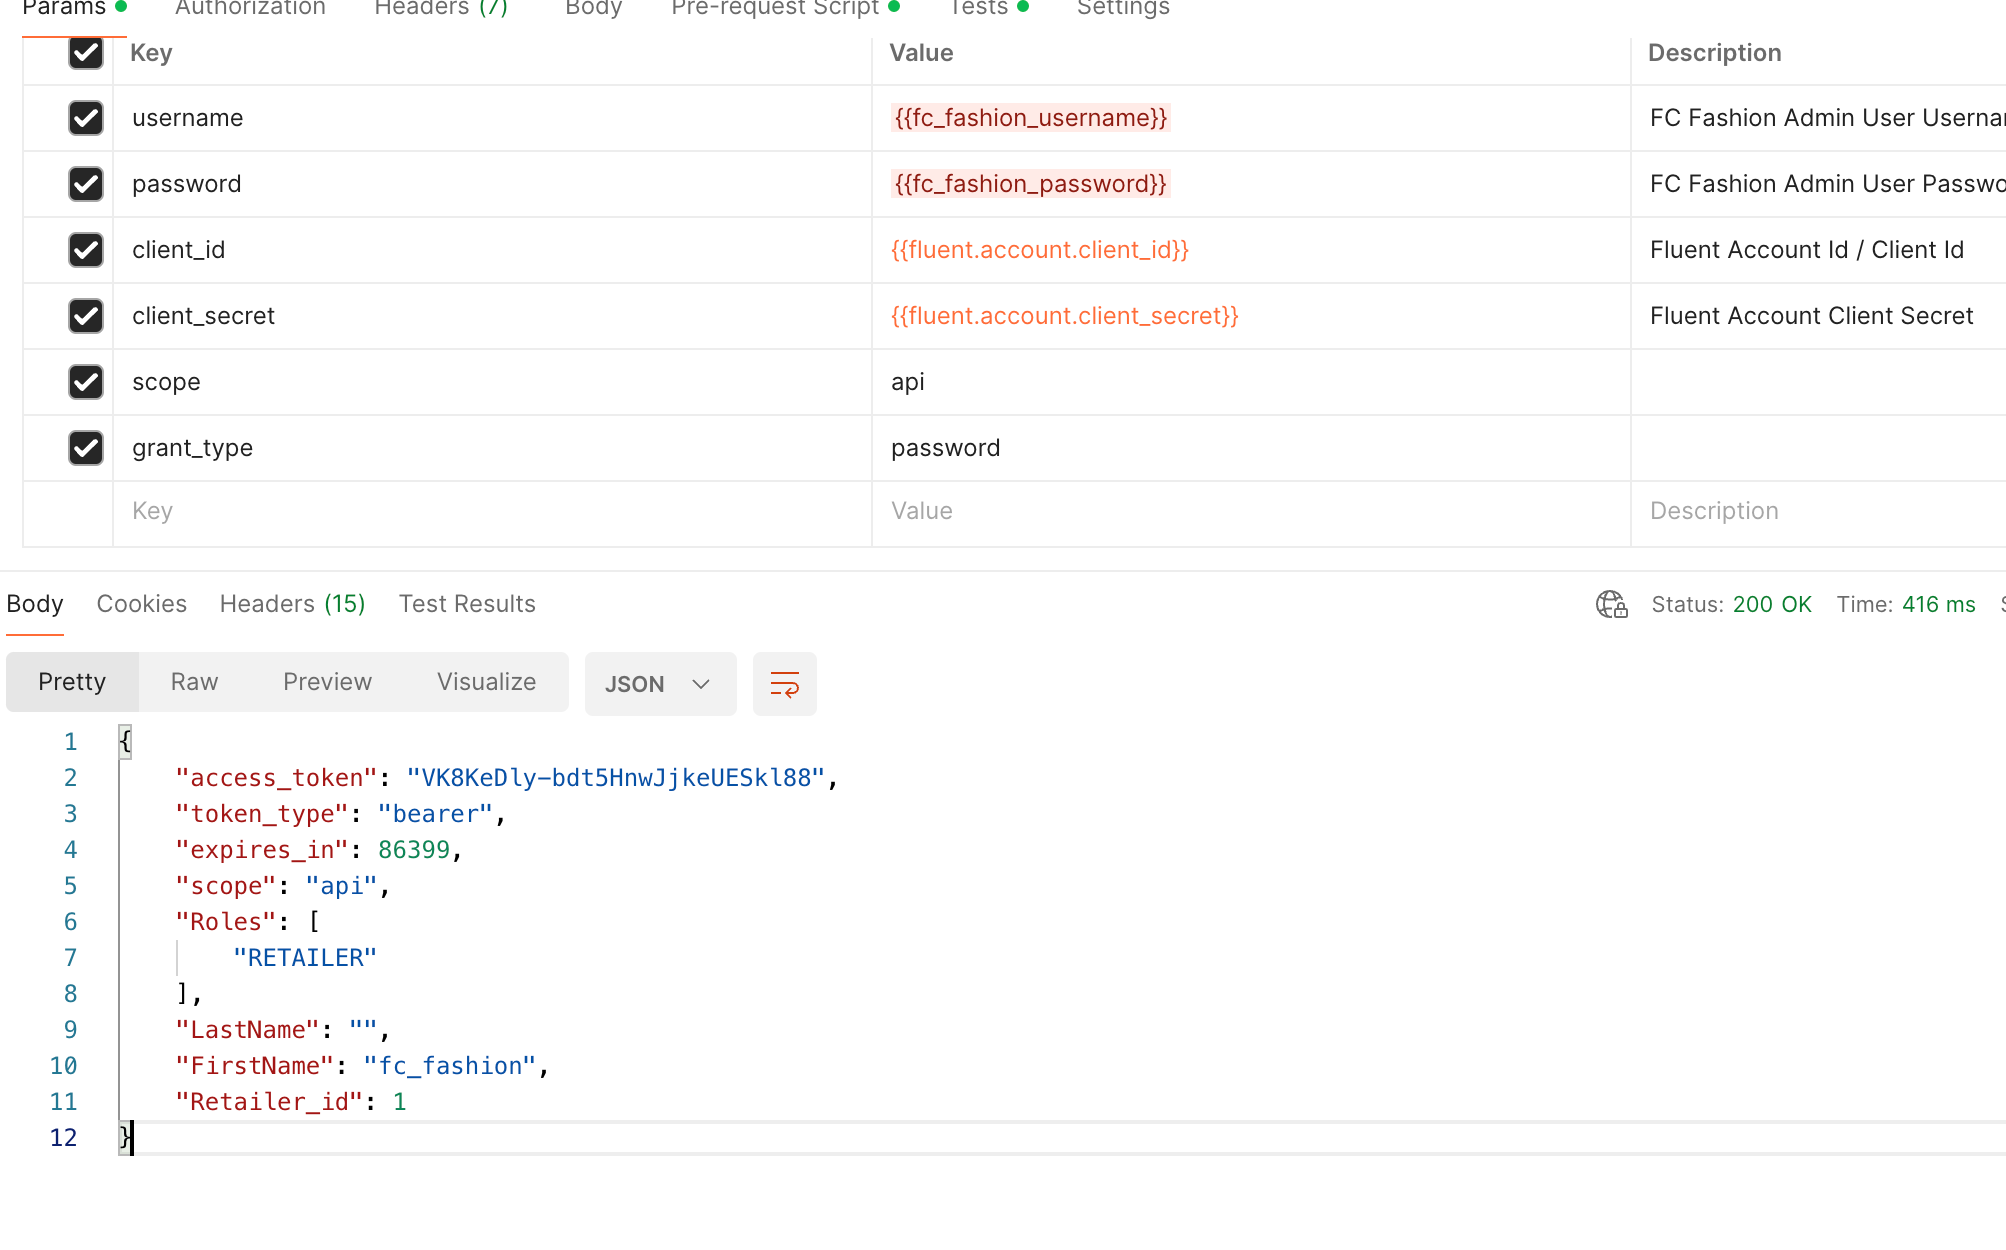The width and height of the screenshot is (2006, 1250).
Task: Open response Headers (15) tab
Action: (292, 604)
